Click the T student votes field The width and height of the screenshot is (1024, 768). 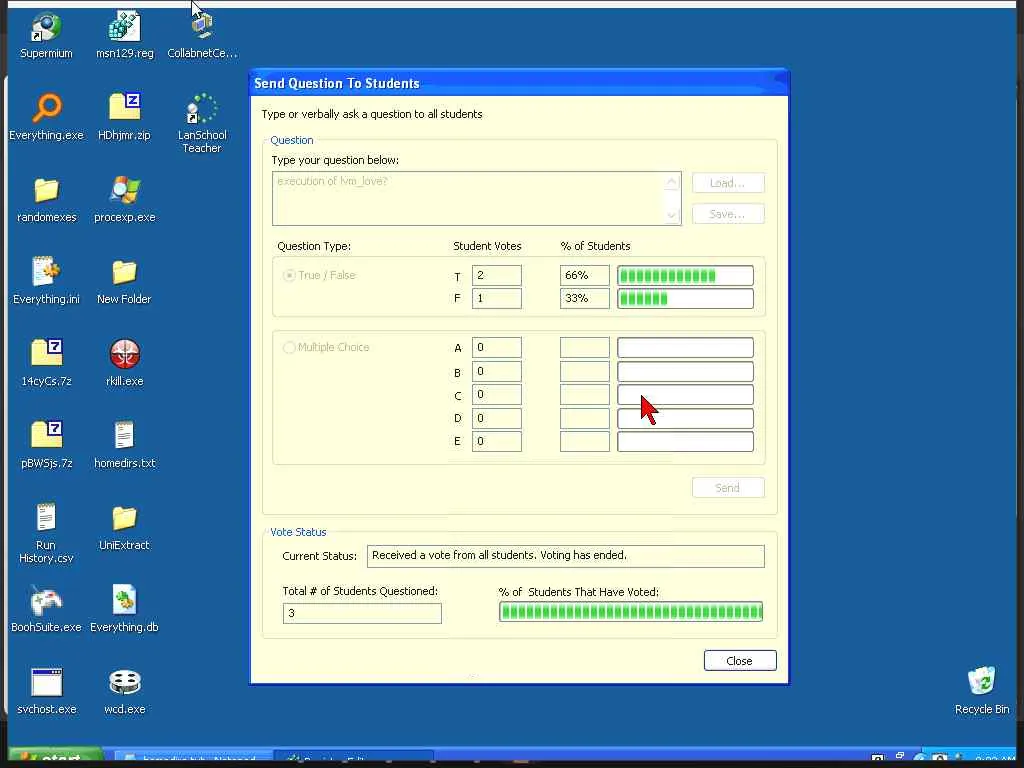[496, 276]
